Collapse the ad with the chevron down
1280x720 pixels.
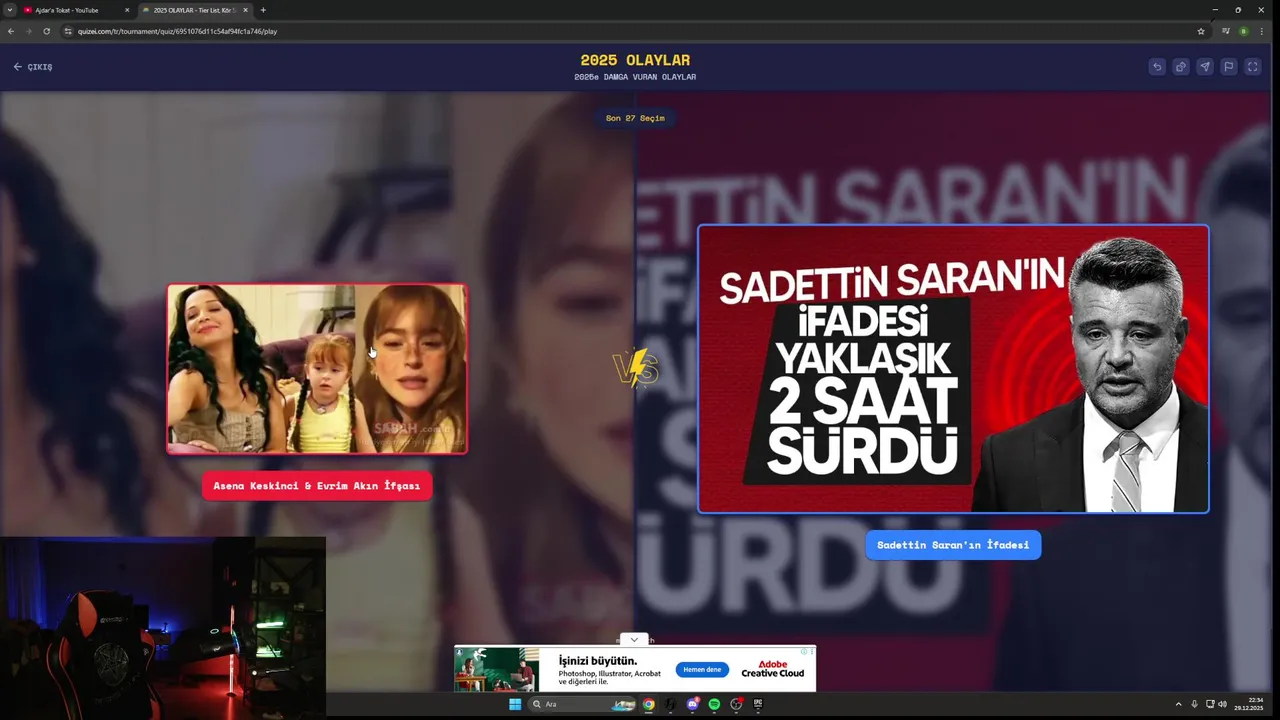[634, 640]
